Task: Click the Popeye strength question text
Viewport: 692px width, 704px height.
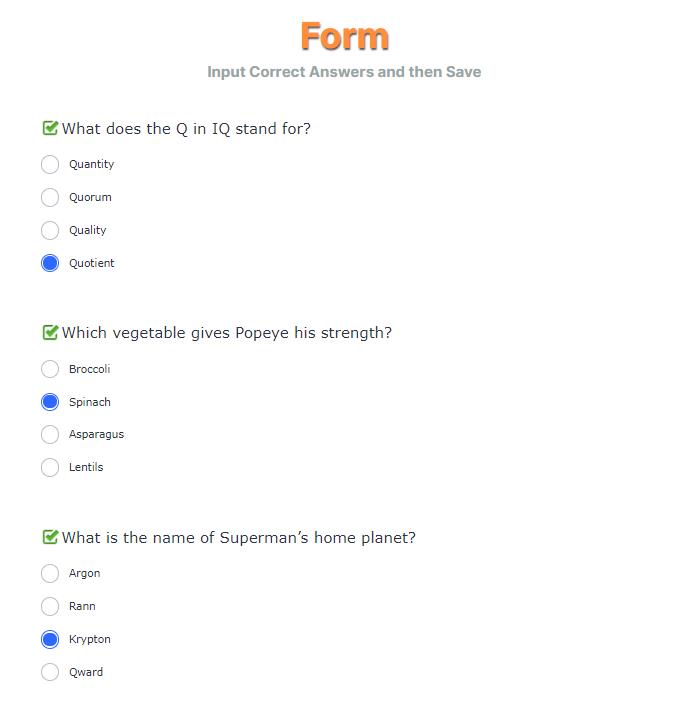Action: point(227,333)
